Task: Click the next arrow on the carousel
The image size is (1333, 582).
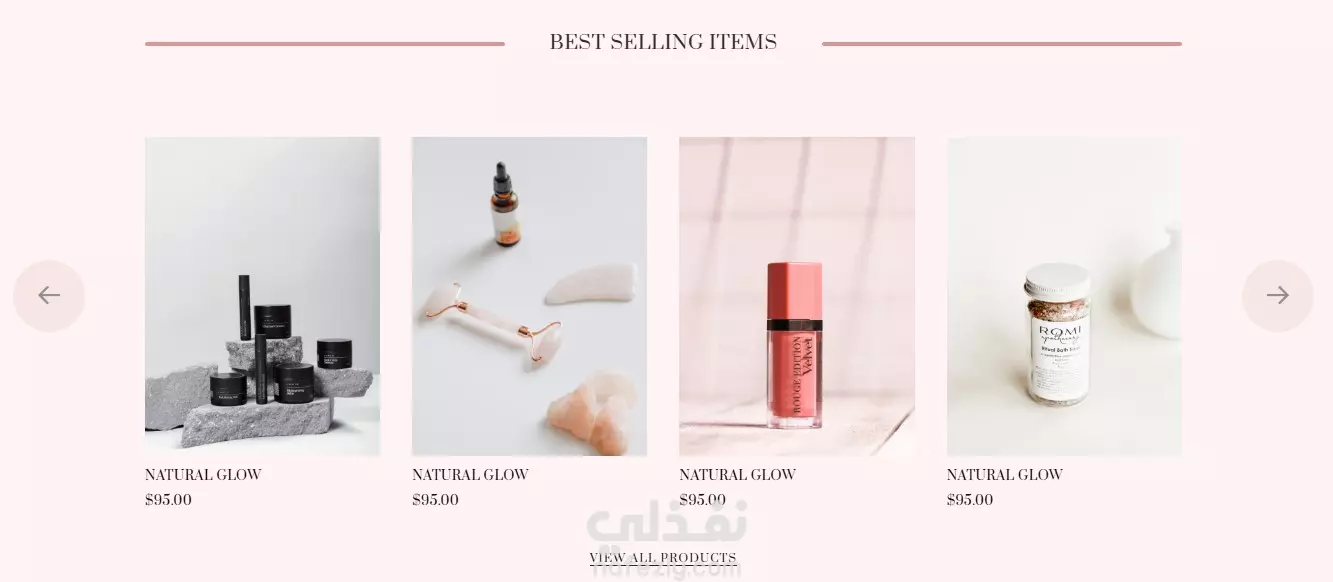Action: click(1277, 295)
